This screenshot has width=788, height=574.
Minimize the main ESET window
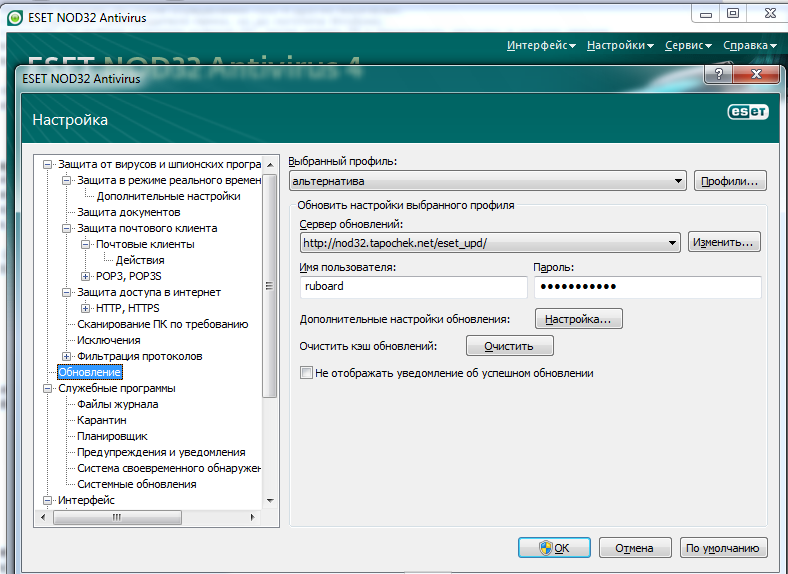pyautogui.click(x=706, y=14)
